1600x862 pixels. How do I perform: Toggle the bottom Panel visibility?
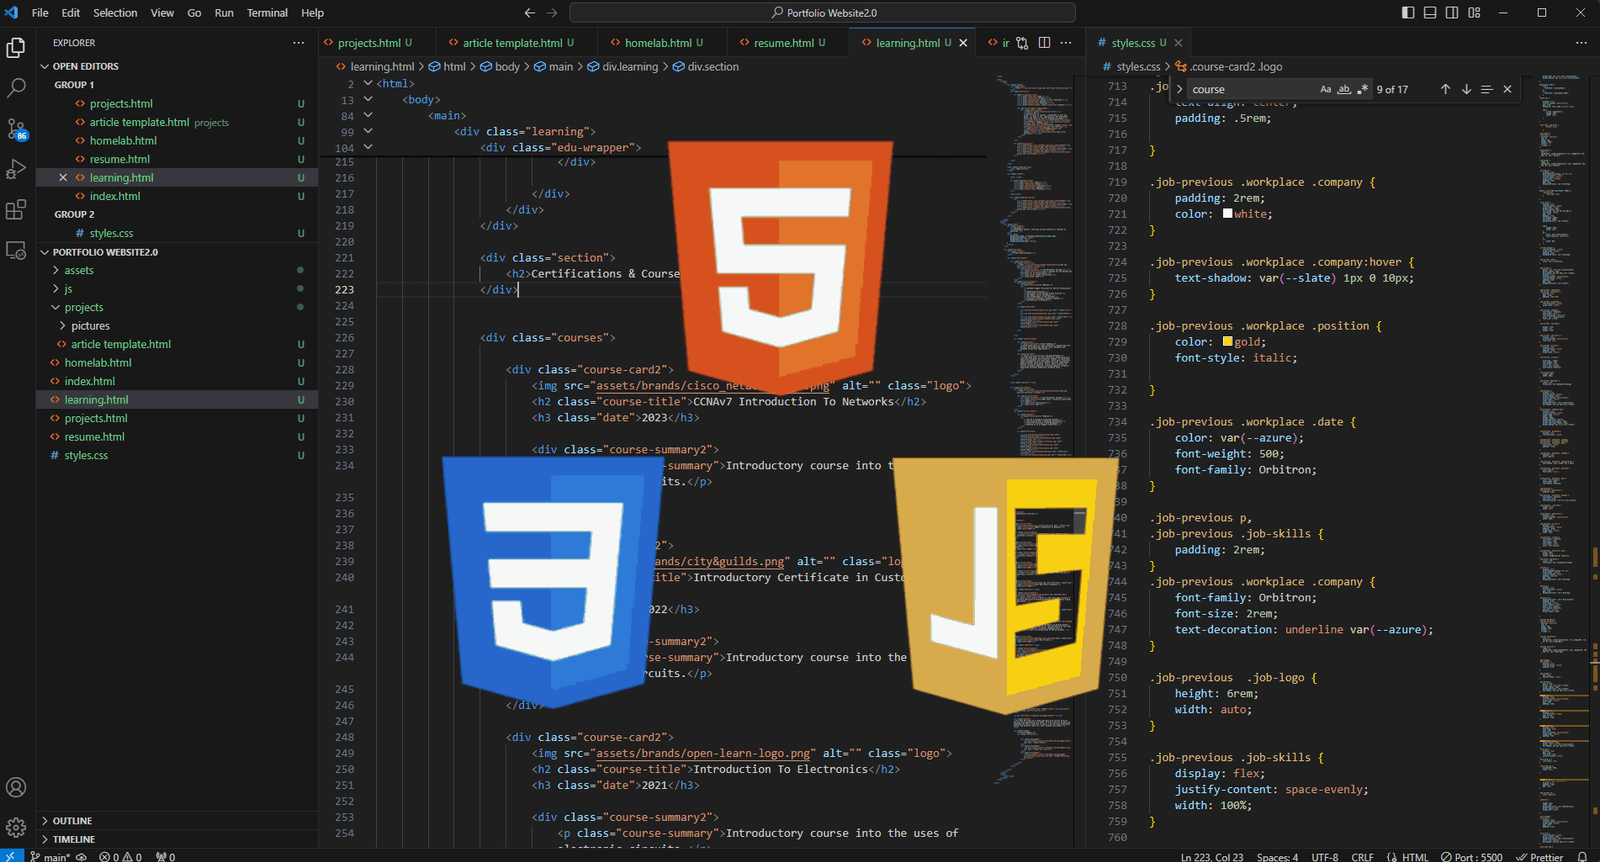[1430, 13]
